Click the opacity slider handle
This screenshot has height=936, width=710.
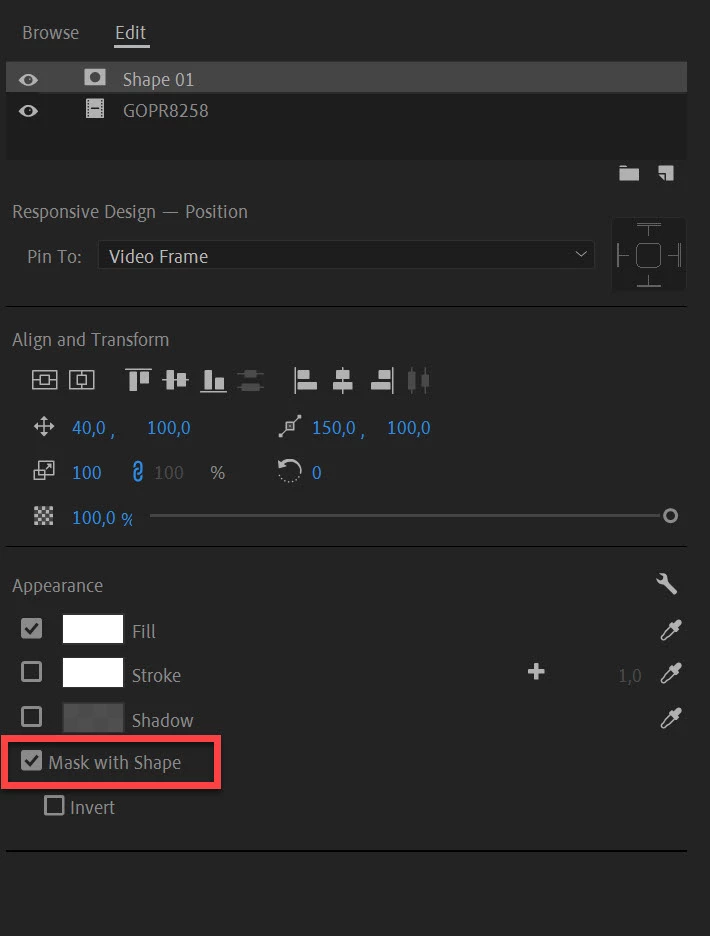pyautogui.click(x=671, y=516)
